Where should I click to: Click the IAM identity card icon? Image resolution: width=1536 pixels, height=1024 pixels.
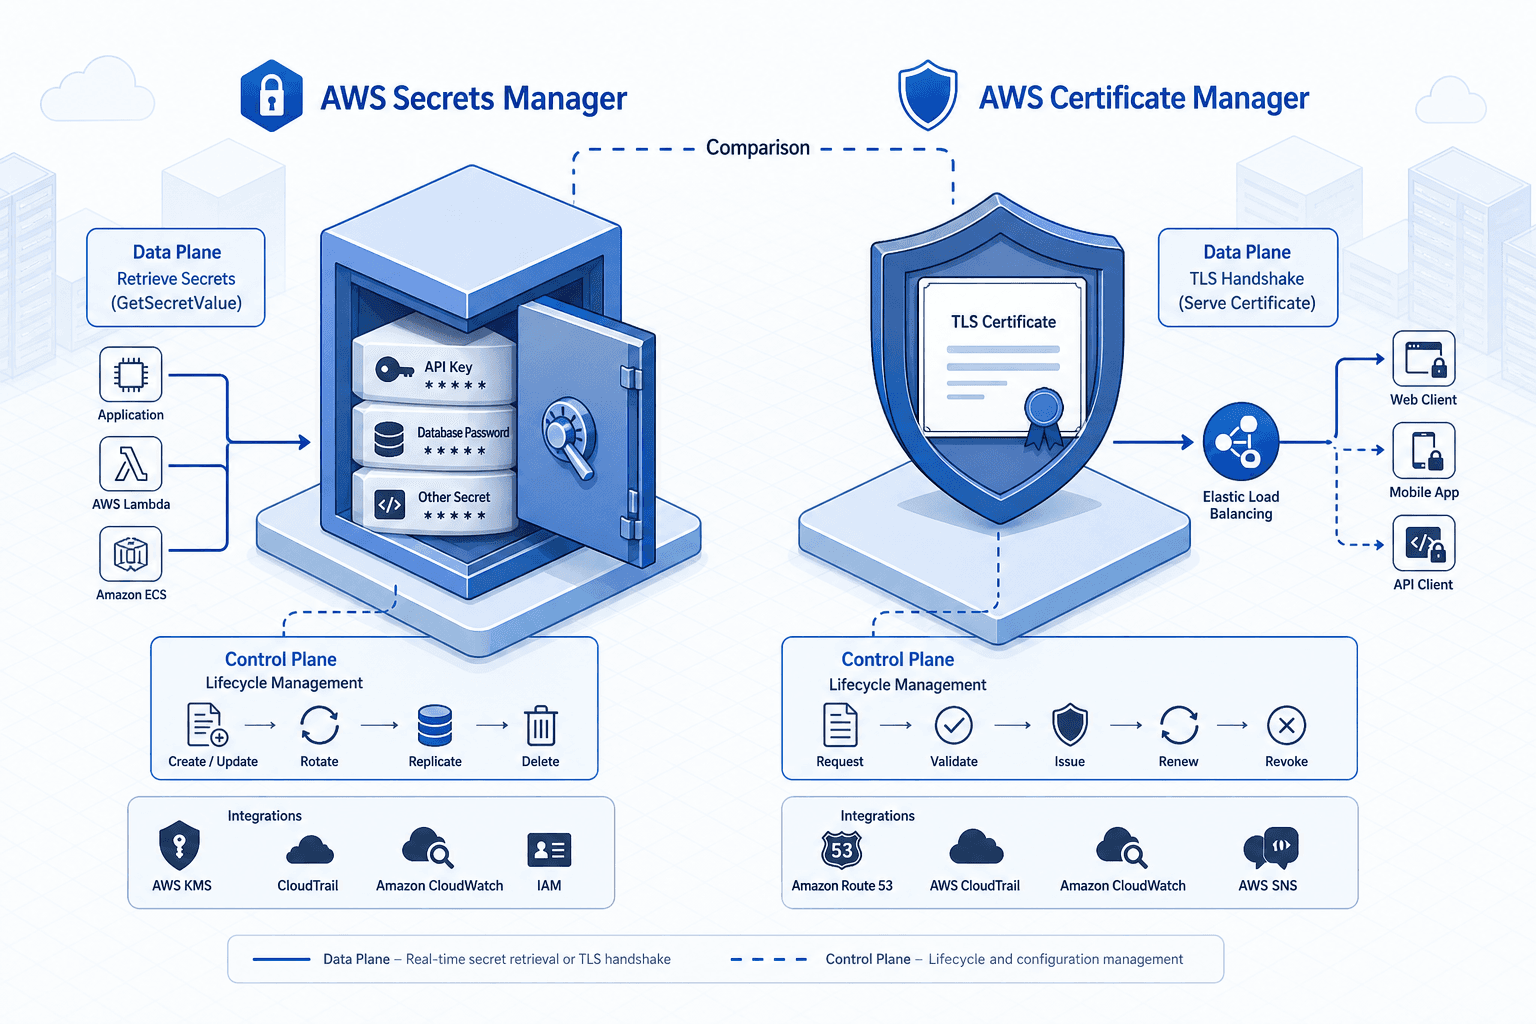point(549,850)
